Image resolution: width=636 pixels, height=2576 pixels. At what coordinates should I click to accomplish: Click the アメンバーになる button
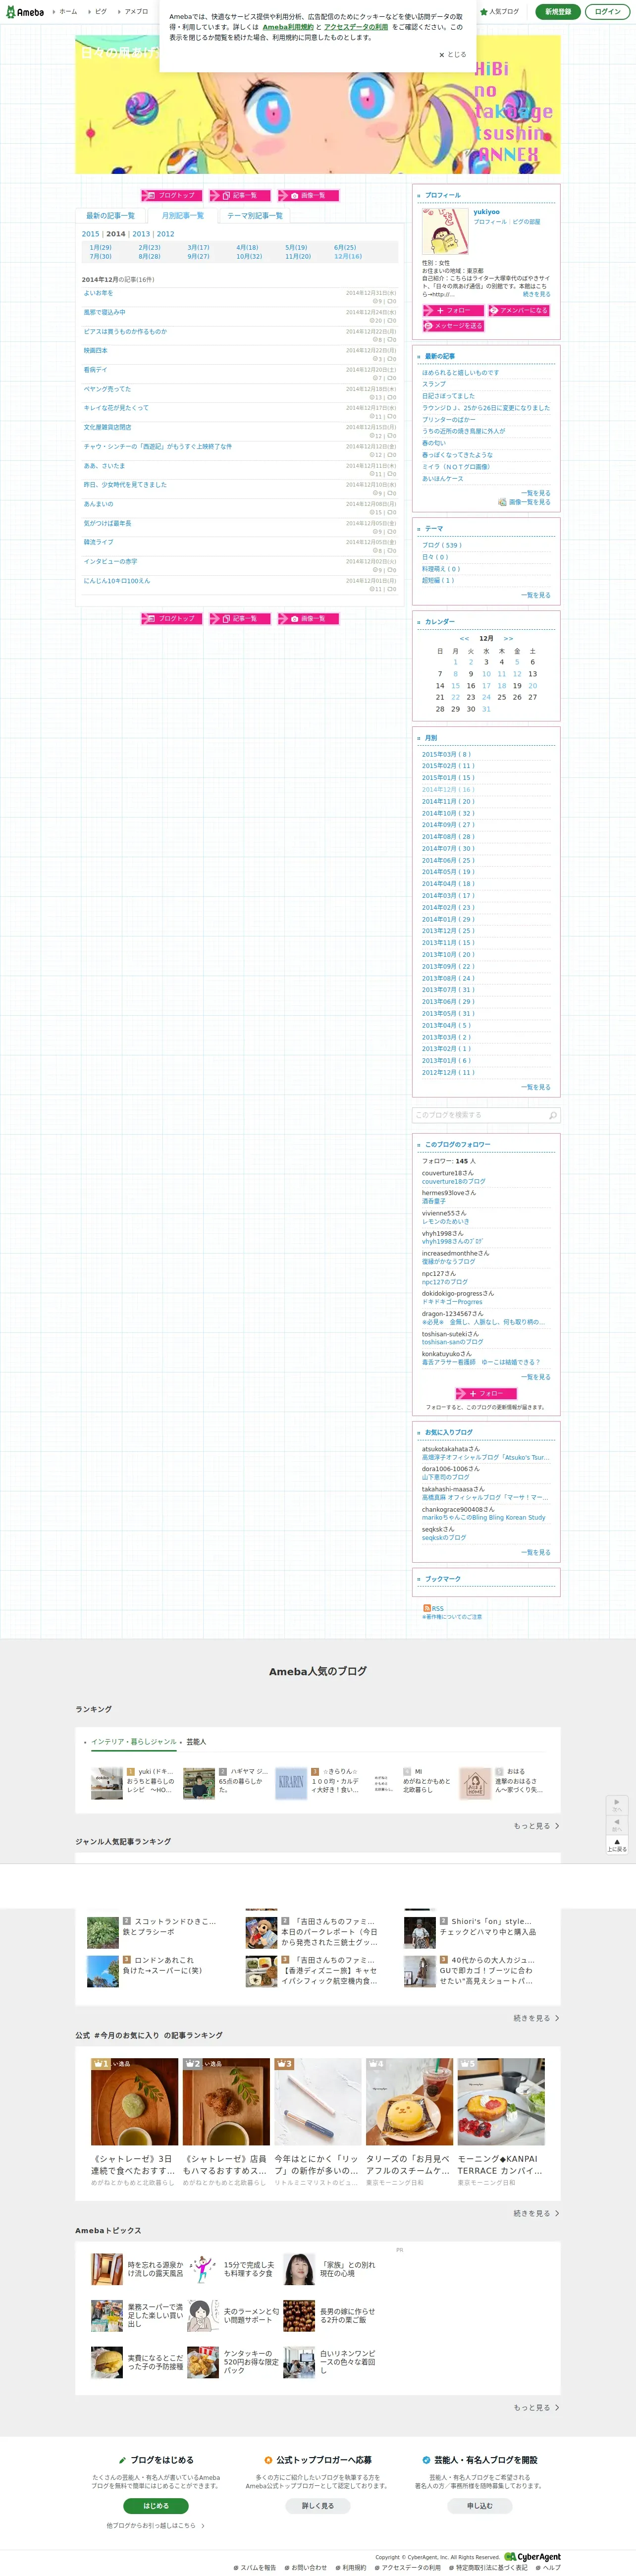coord(519,310)
